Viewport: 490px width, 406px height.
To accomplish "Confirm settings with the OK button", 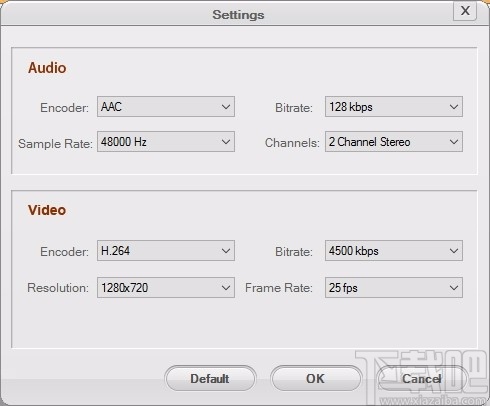I will (316, 379).
